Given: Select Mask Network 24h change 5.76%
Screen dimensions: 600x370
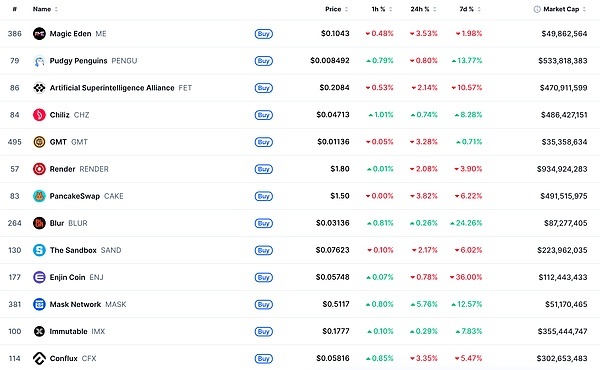Looking at the screenshot, I should pyautogui.click(x=424, y=304).
